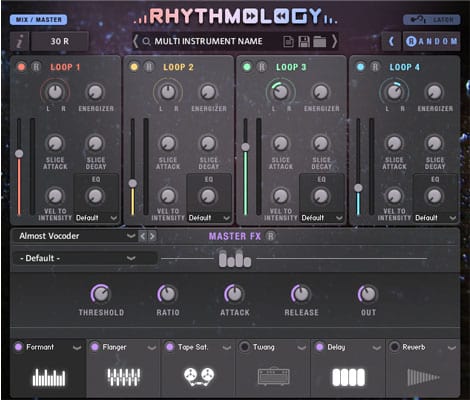Click the Loop 2 volume fader
This screenshot has height=400, width=470.
click(133, 183)
